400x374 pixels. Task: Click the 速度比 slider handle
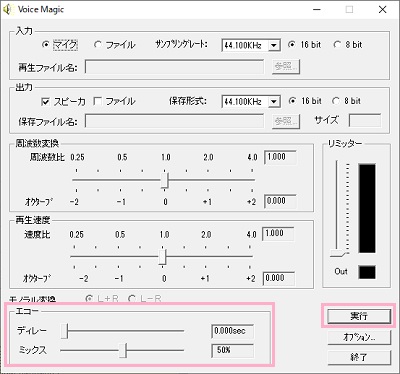(162, 257)
